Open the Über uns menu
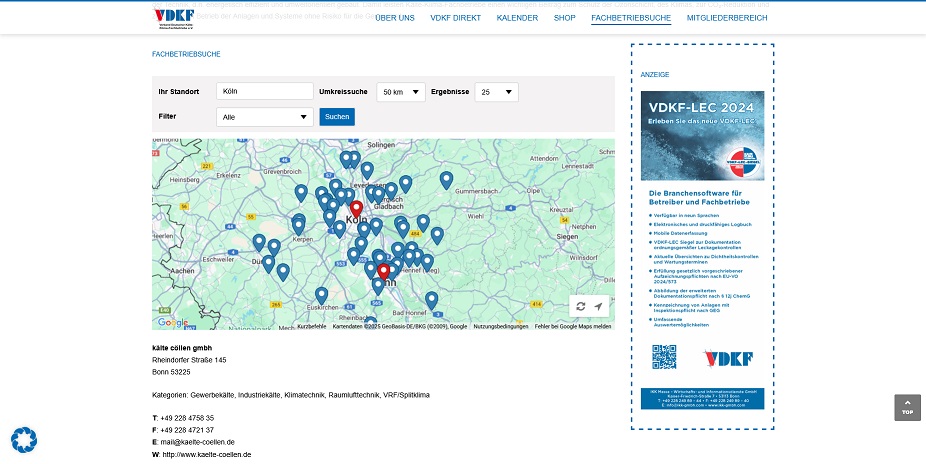The width and height of the screenshot is (926, 464). pos(395,18)
